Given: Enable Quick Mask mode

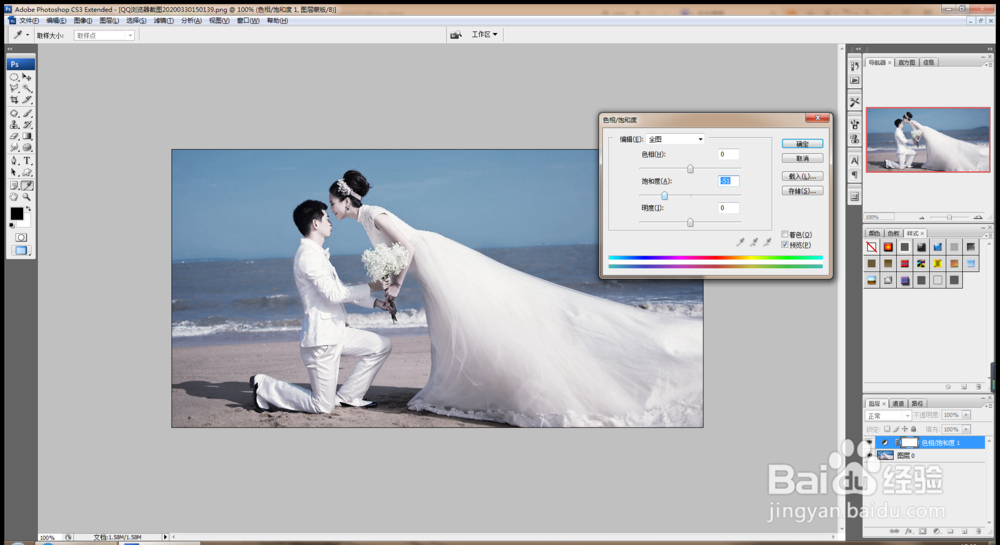Looking at the screenshot, I should click(x=21, y=237).
